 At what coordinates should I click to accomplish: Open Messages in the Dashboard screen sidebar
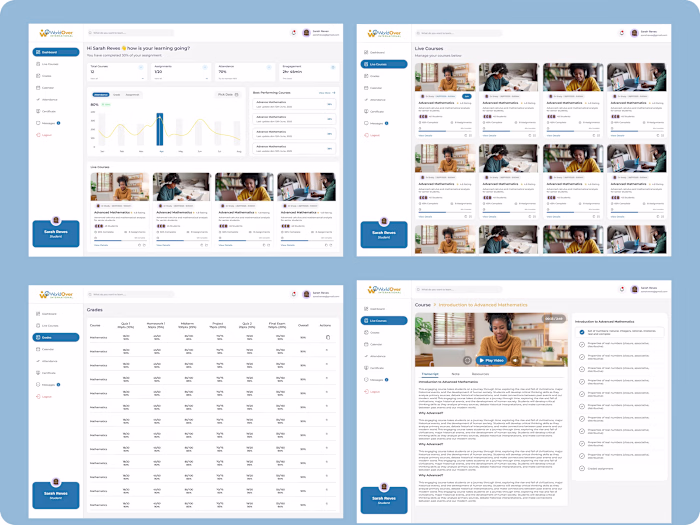tap(48, 123)
